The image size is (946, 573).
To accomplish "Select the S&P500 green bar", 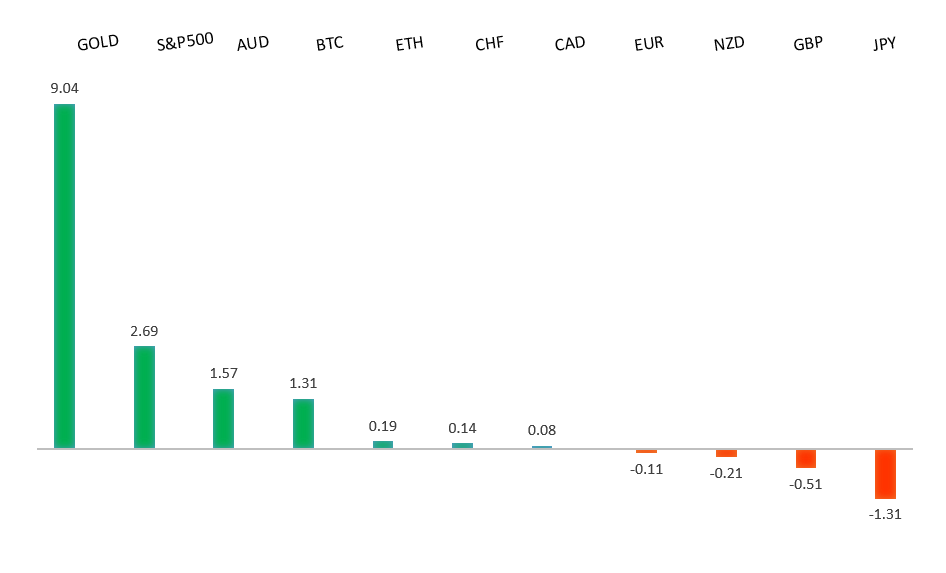I will (144, 396).
